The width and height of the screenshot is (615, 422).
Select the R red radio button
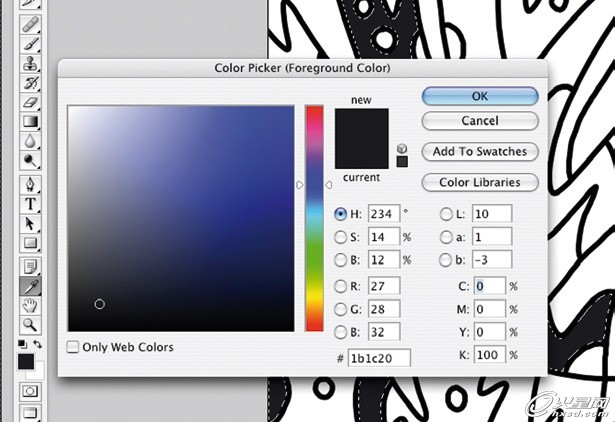[x=341, y=288]
